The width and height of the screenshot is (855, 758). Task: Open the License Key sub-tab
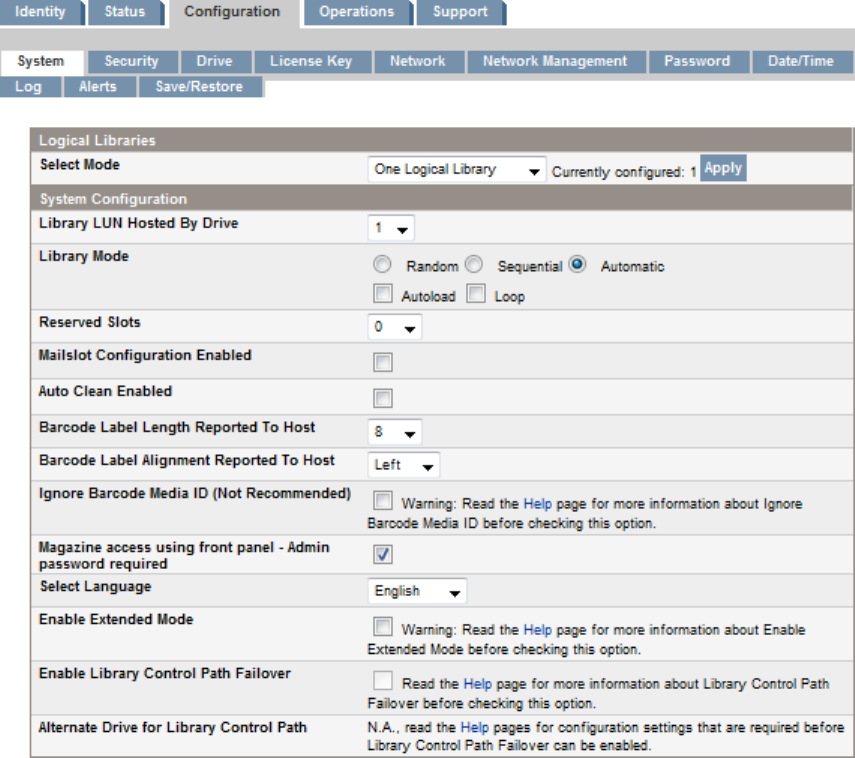[310, 61]
